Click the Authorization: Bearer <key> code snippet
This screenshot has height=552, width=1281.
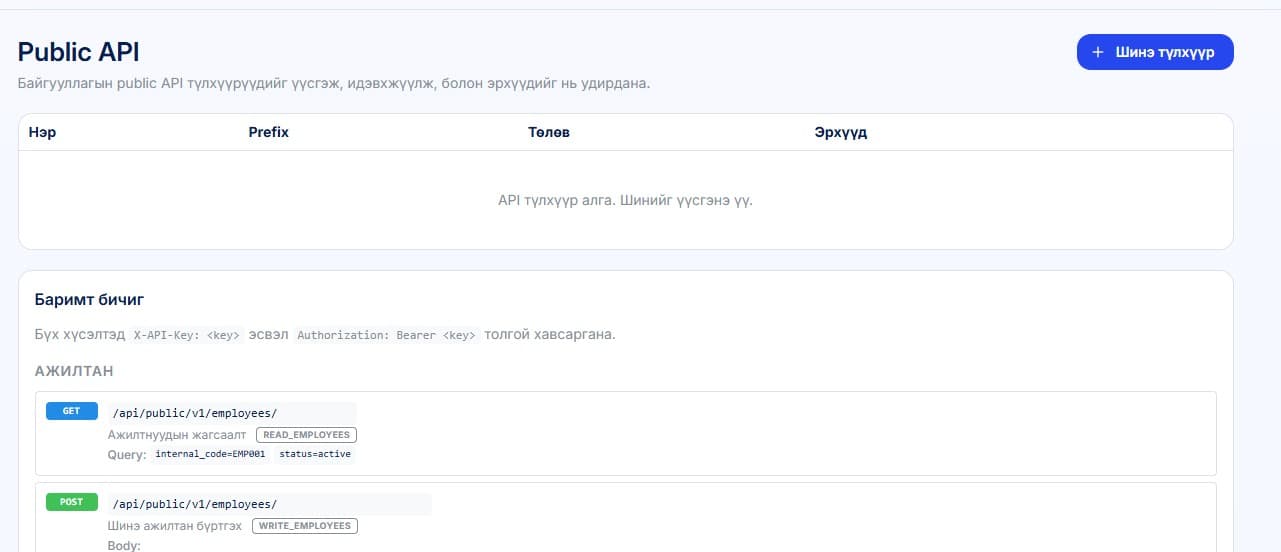[x=387, y=335]
